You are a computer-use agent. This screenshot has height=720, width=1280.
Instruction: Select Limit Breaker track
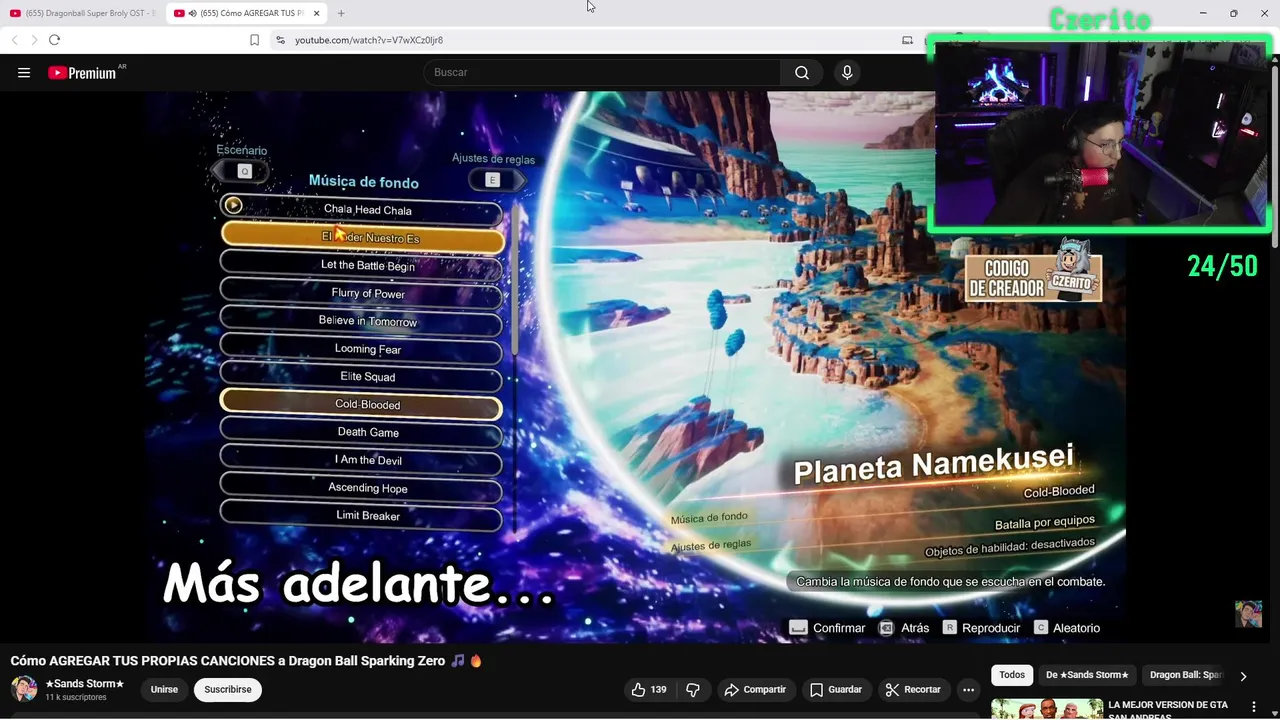[361, 516]
